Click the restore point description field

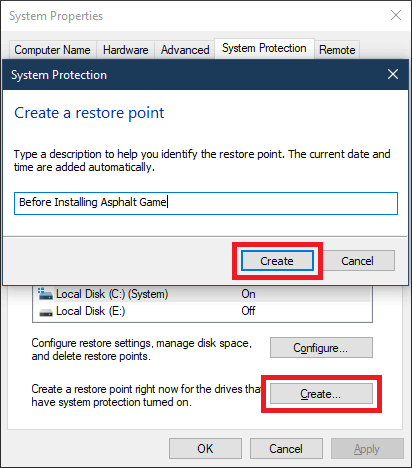click(206, 203)
